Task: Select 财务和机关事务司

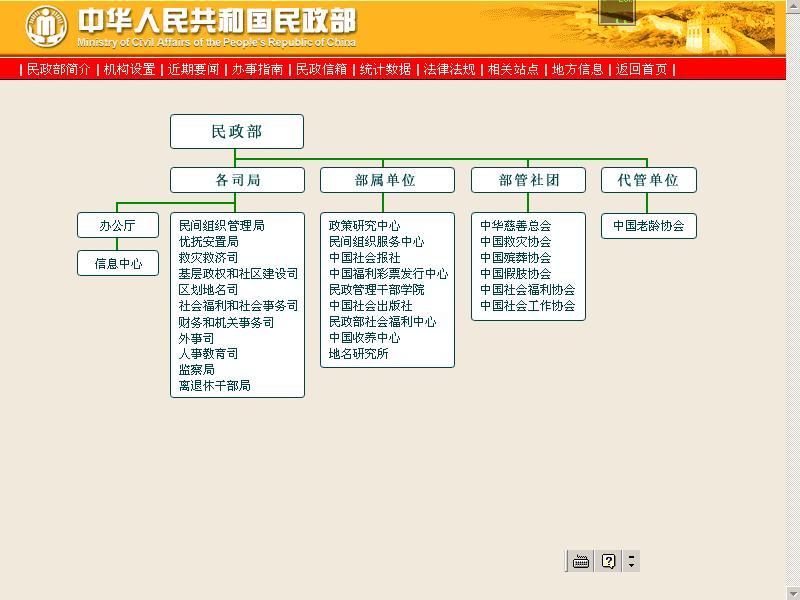Action: tap(227, 322)
